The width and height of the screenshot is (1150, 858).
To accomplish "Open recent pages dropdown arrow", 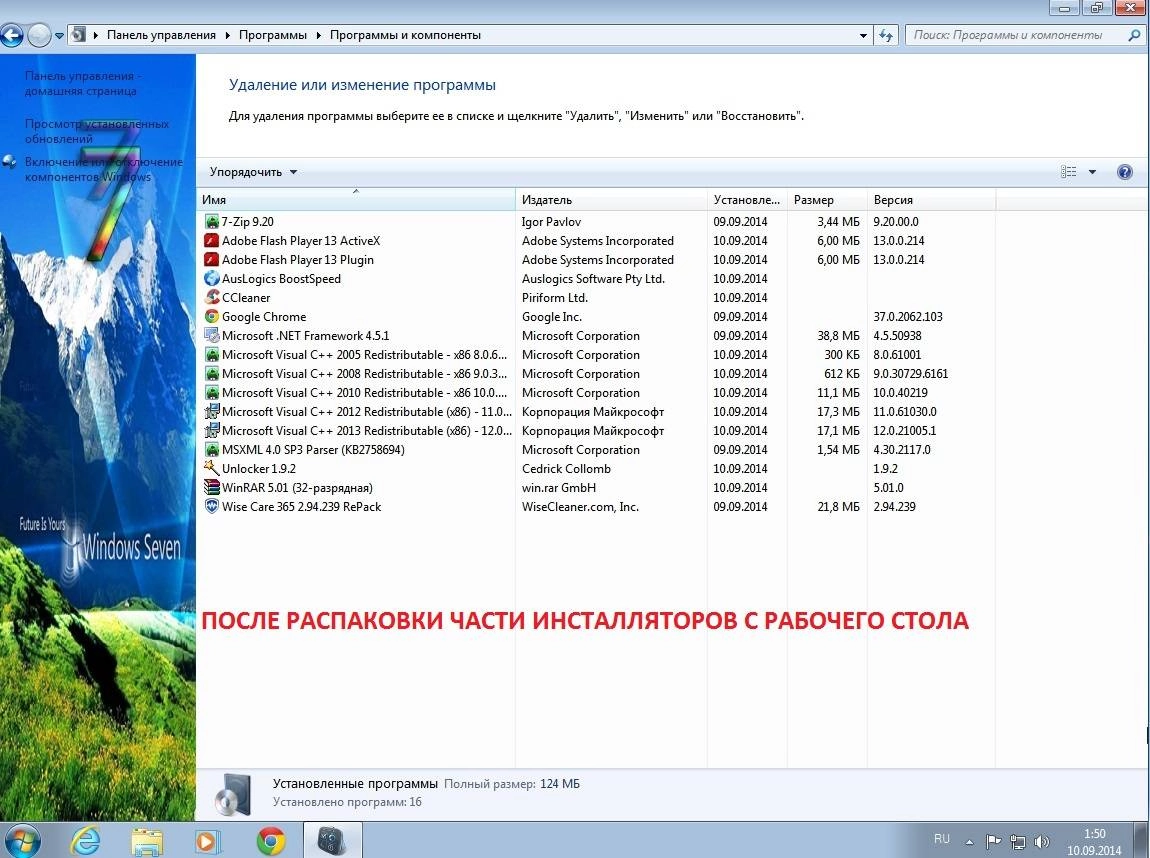I will (59, 35).
